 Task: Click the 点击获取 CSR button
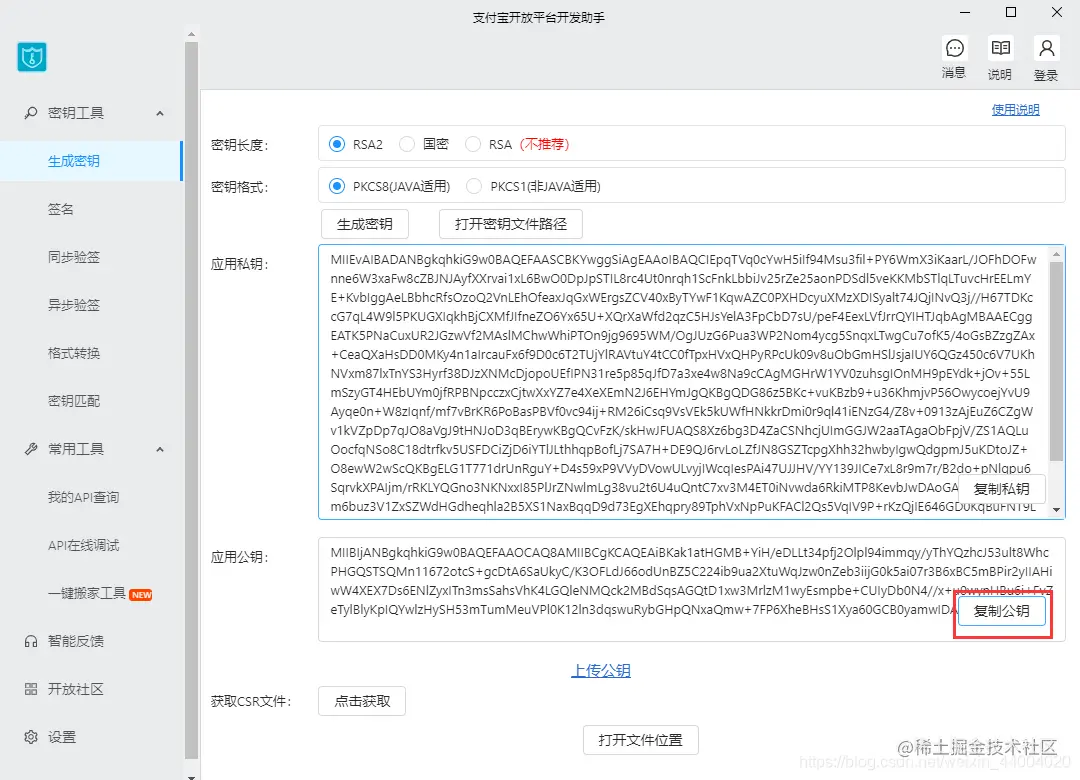point(362,701)
